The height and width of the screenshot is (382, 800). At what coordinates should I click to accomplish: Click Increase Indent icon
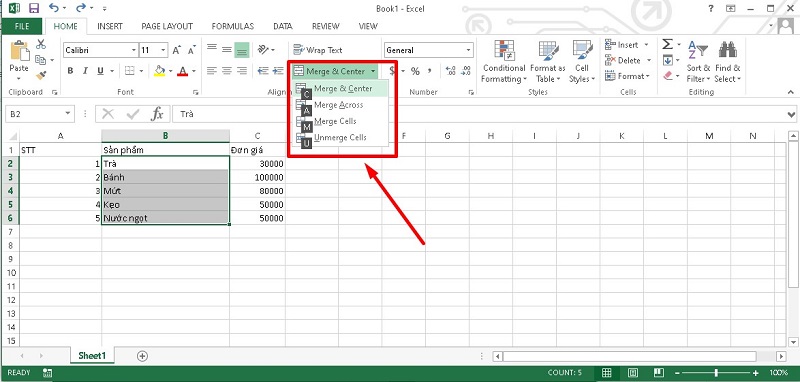point(278,71)
